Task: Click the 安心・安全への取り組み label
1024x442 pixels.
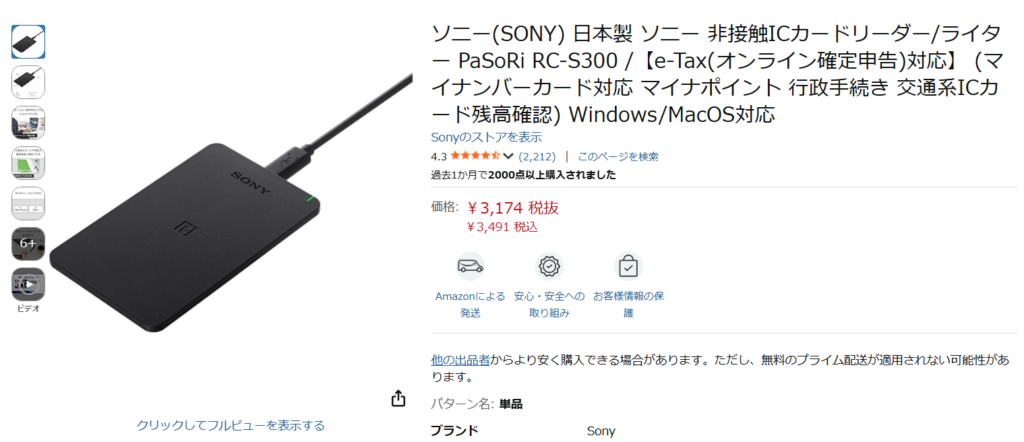Action: 549,304
